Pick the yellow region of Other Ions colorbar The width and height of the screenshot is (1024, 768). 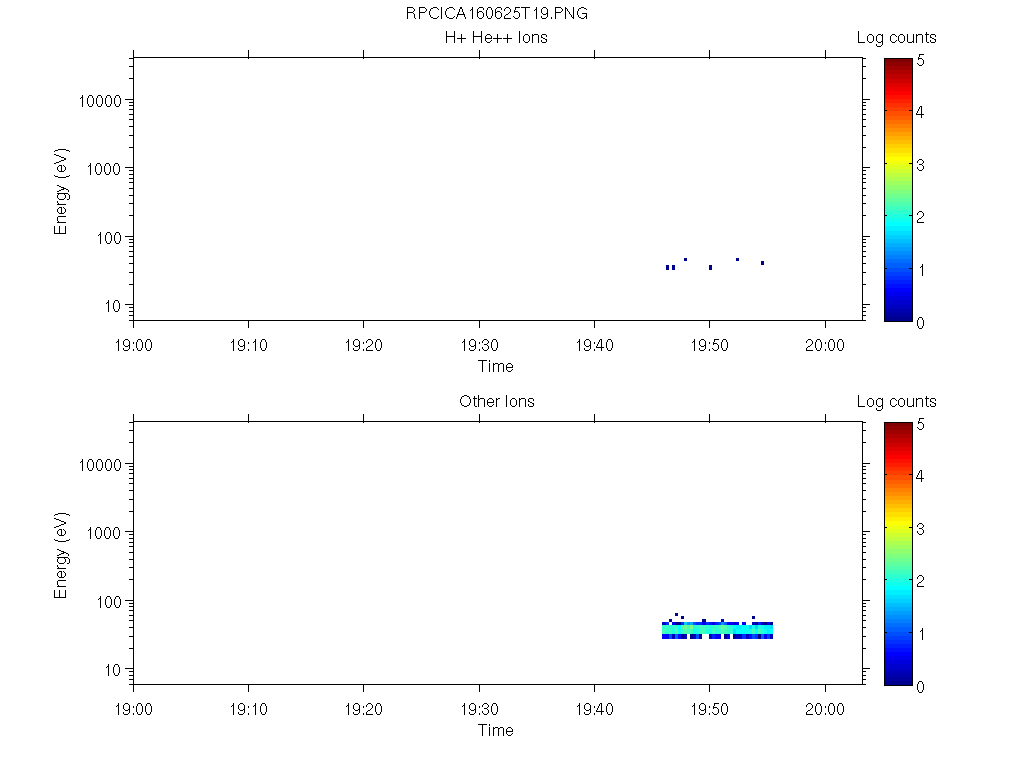pos(898,526)
